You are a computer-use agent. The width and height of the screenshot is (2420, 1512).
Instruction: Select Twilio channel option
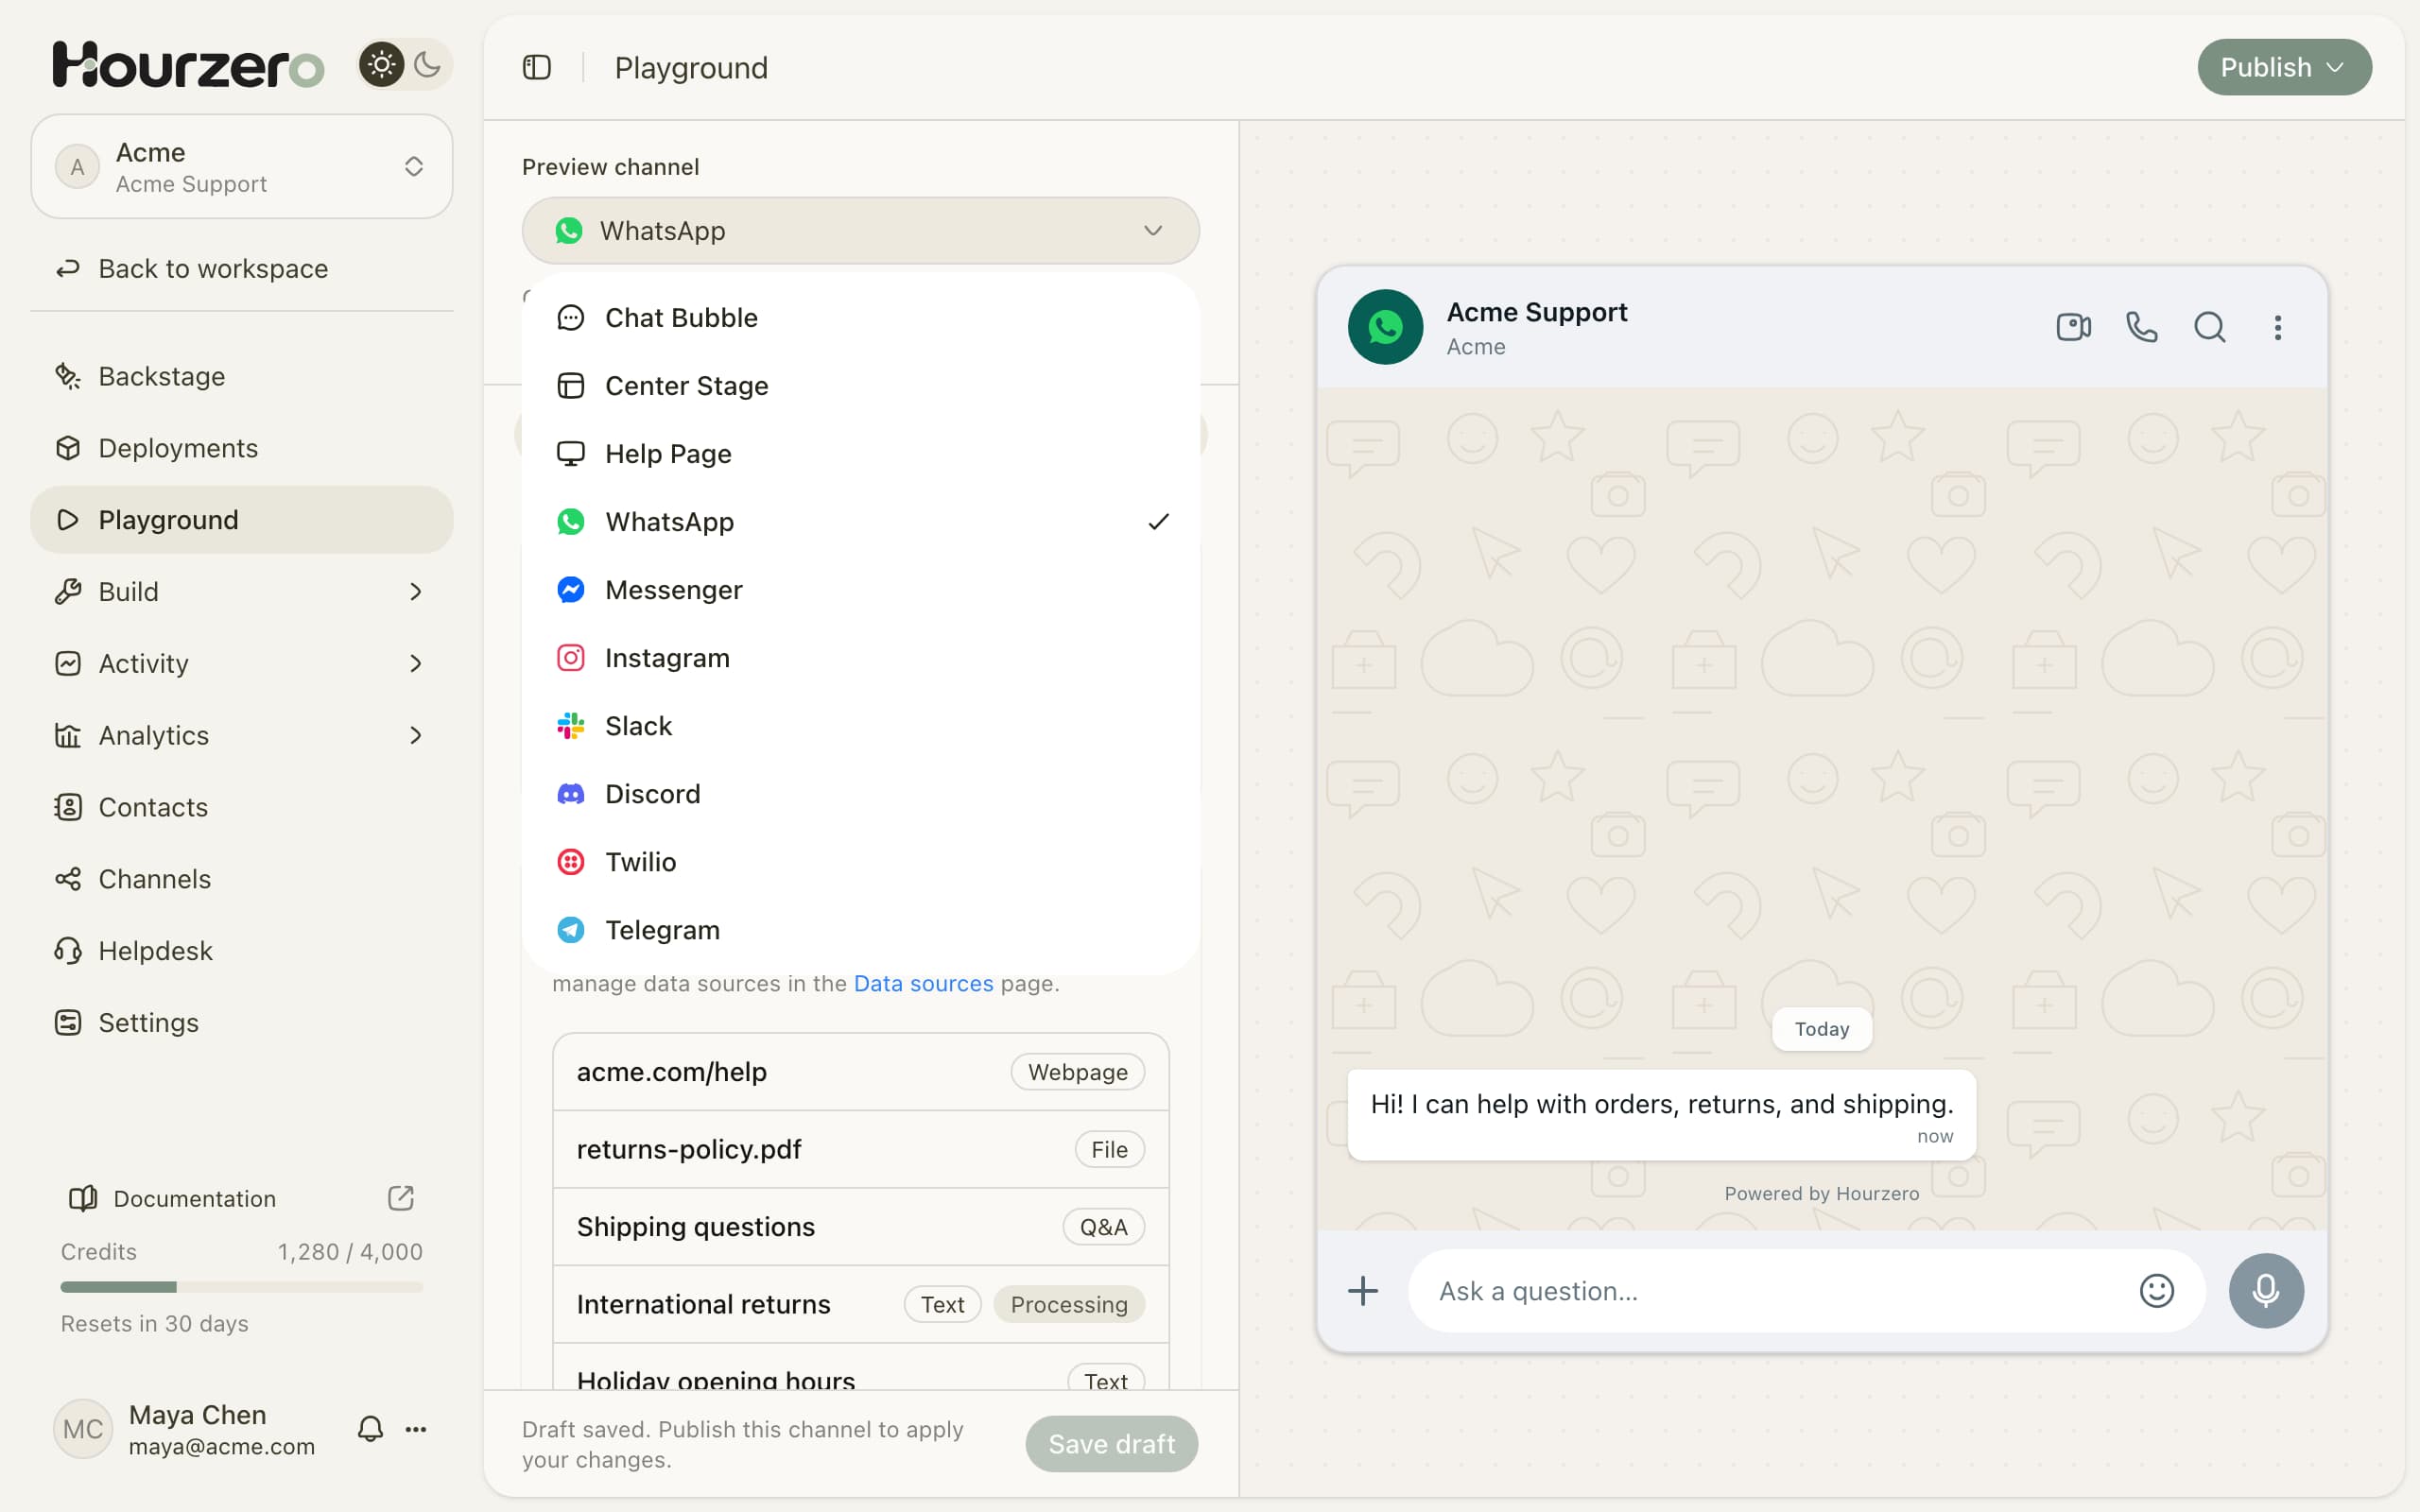(860, 862)
